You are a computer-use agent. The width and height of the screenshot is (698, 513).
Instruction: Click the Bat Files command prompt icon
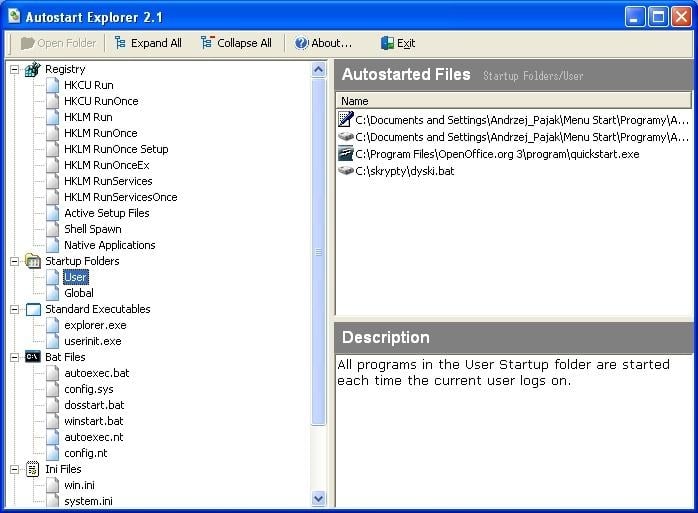click(33, 357)
